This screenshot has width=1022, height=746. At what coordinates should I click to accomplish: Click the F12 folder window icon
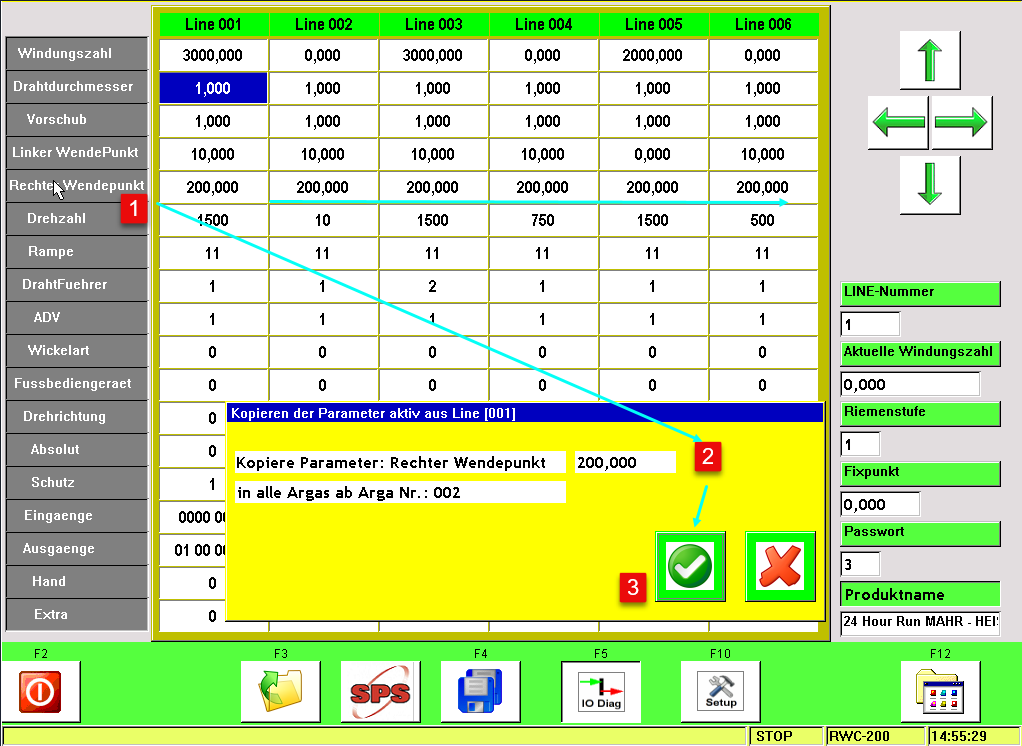(x=940, y=691)
